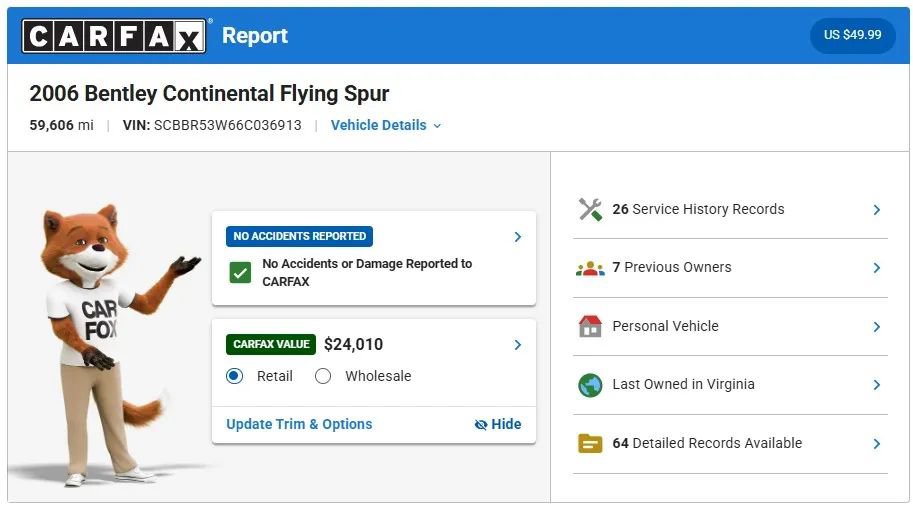The image size is (913, 506).
Task: Hide the CARFAX value card
Action: 498,424
